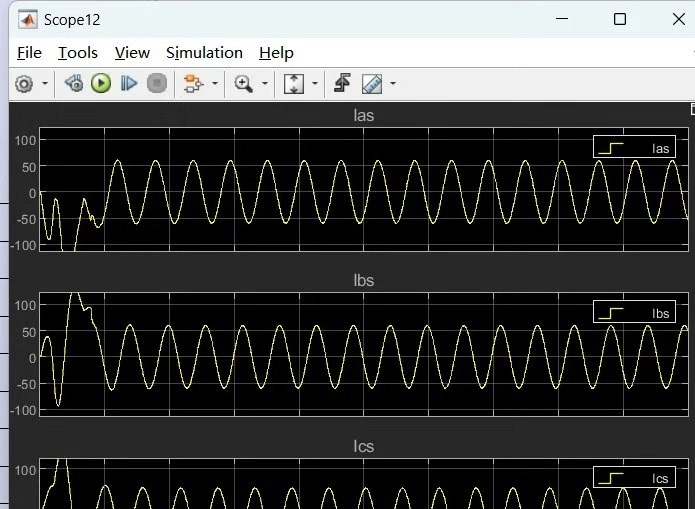
Task: Open the zoom options dropdown arrow
Action: tap(265, 83)
